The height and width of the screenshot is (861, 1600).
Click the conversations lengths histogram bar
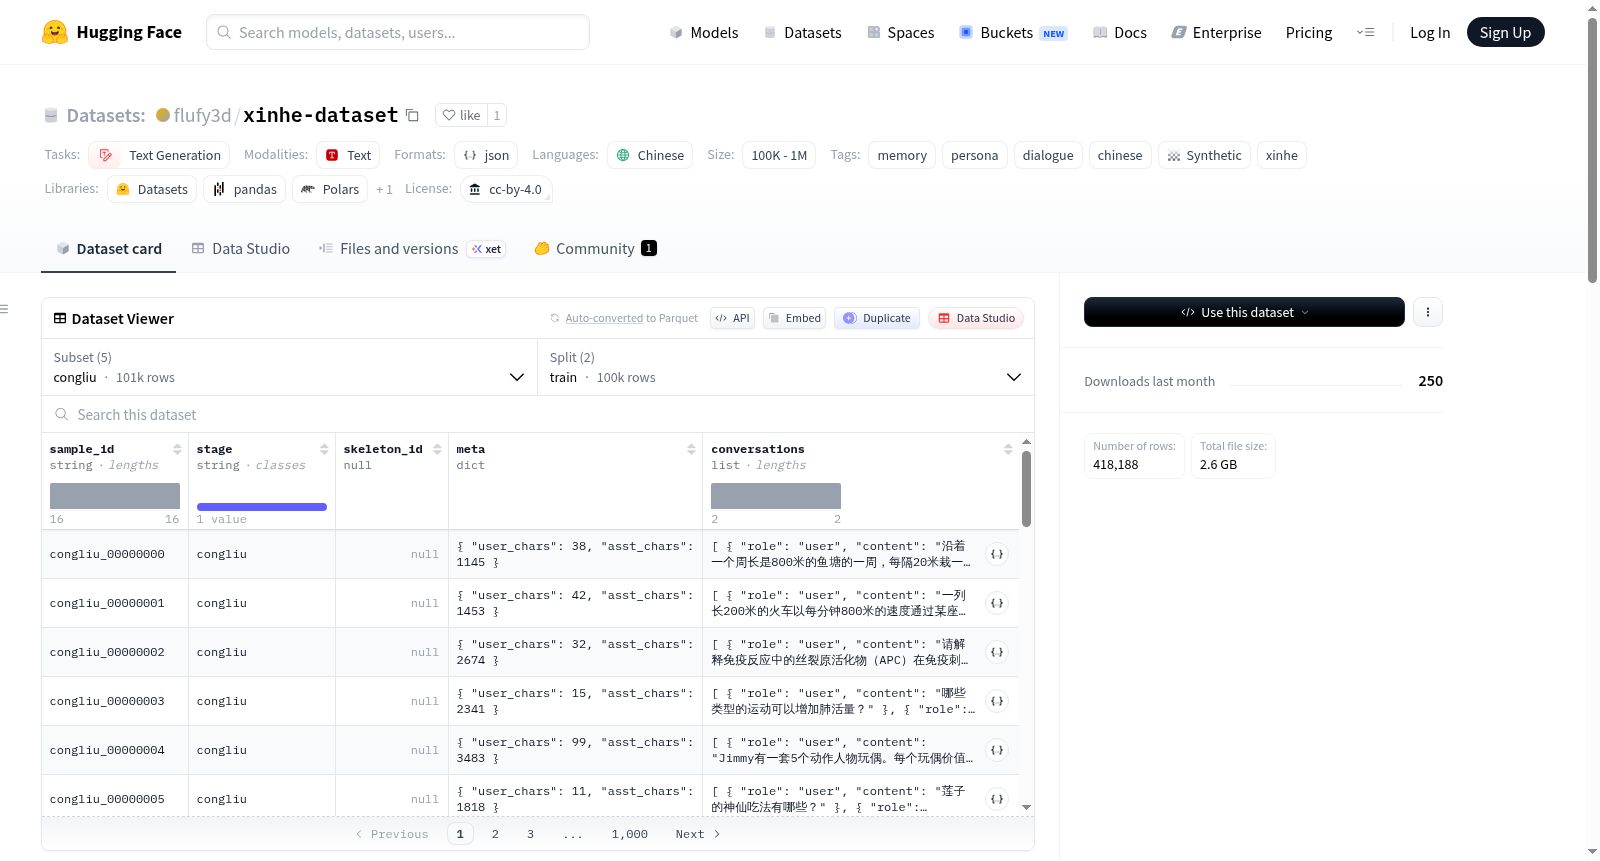(x=776, y=496)
